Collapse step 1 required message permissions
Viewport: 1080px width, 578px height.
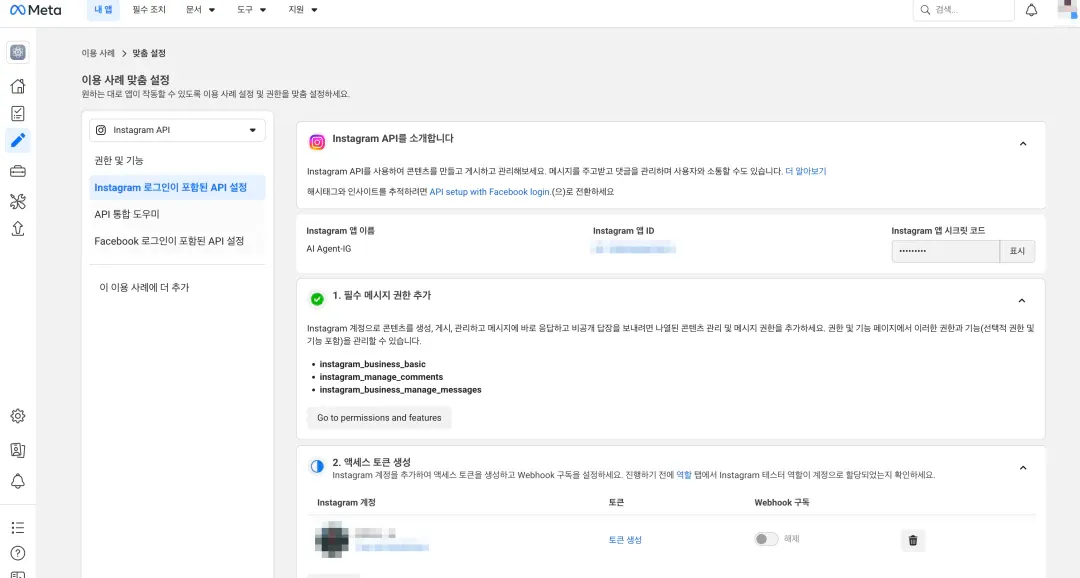1021,301
